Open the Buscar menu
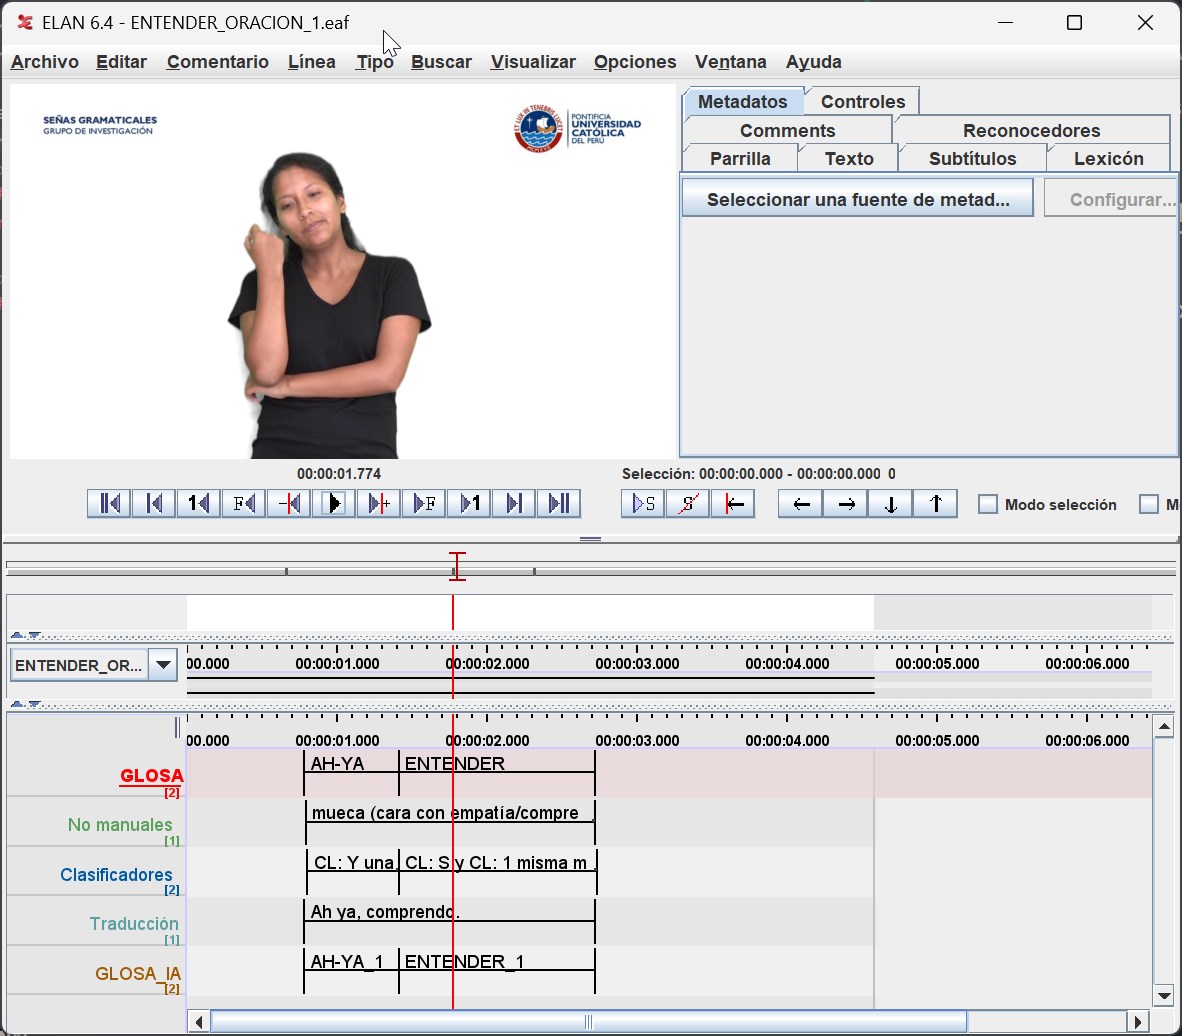The width and height of the screenshot is (1182, 1036). pos(441,62)
